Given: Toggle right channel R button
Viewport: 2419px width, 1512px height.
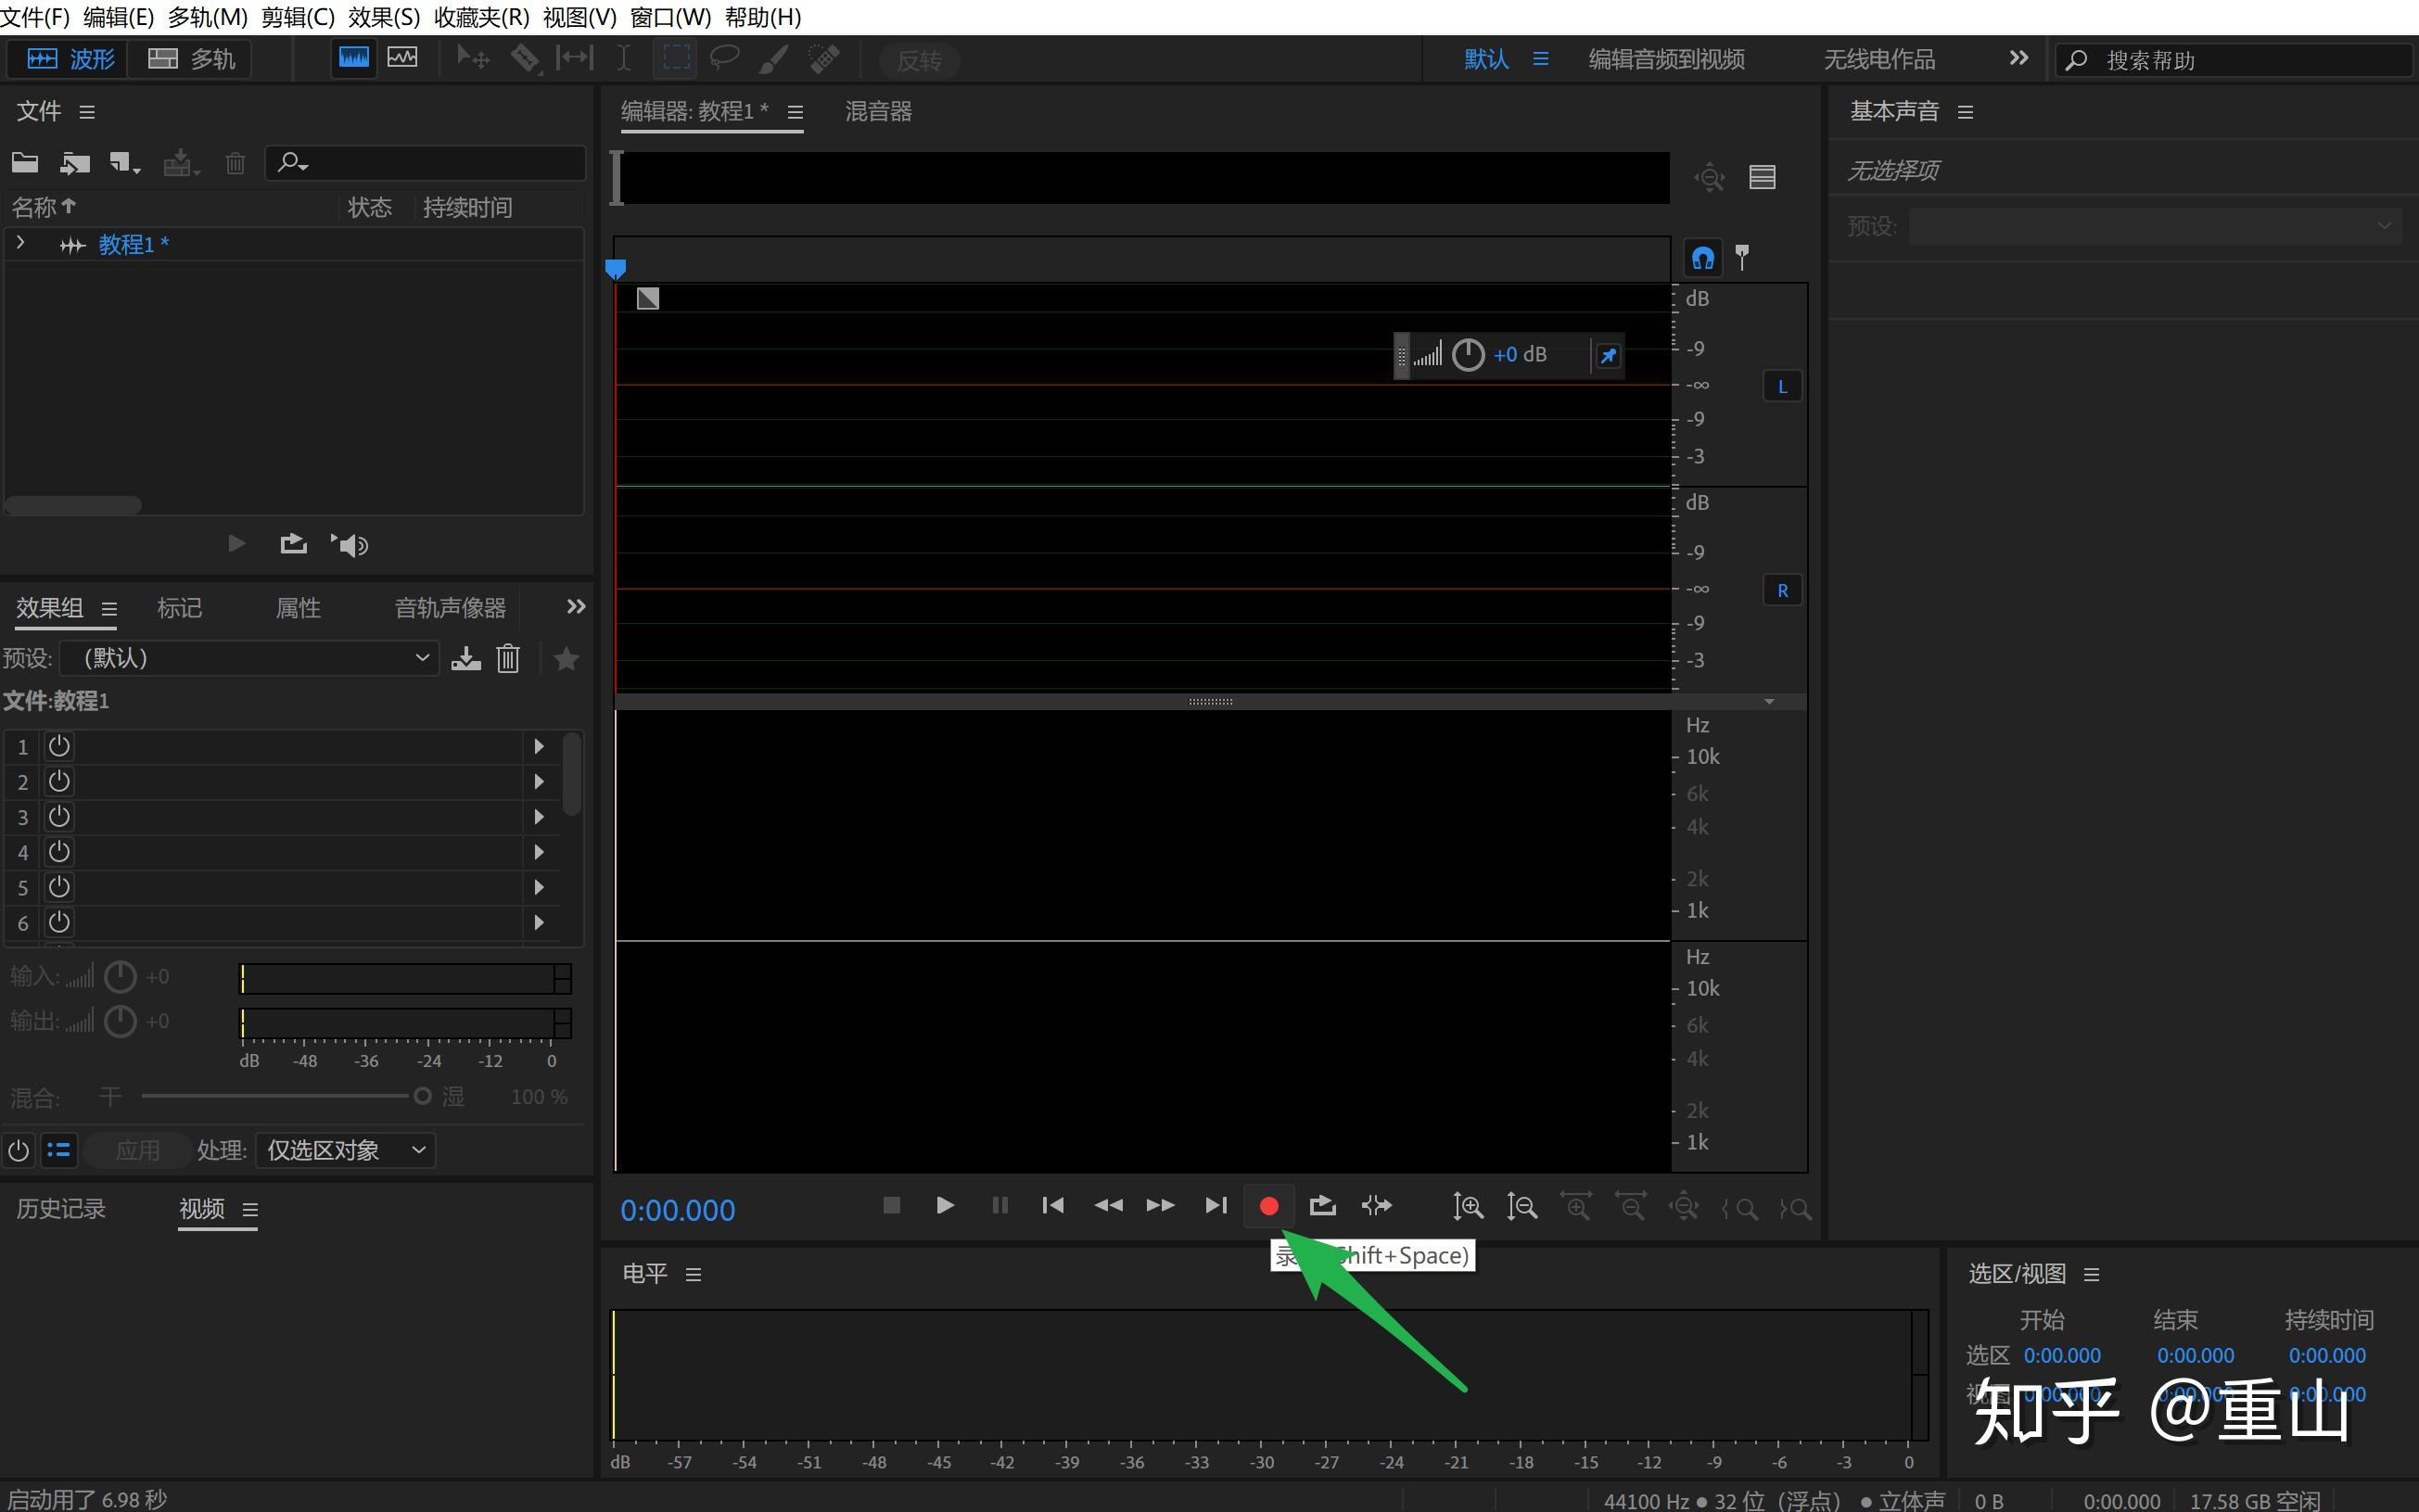Looking at the screenshot, I should coord(1781,591).
